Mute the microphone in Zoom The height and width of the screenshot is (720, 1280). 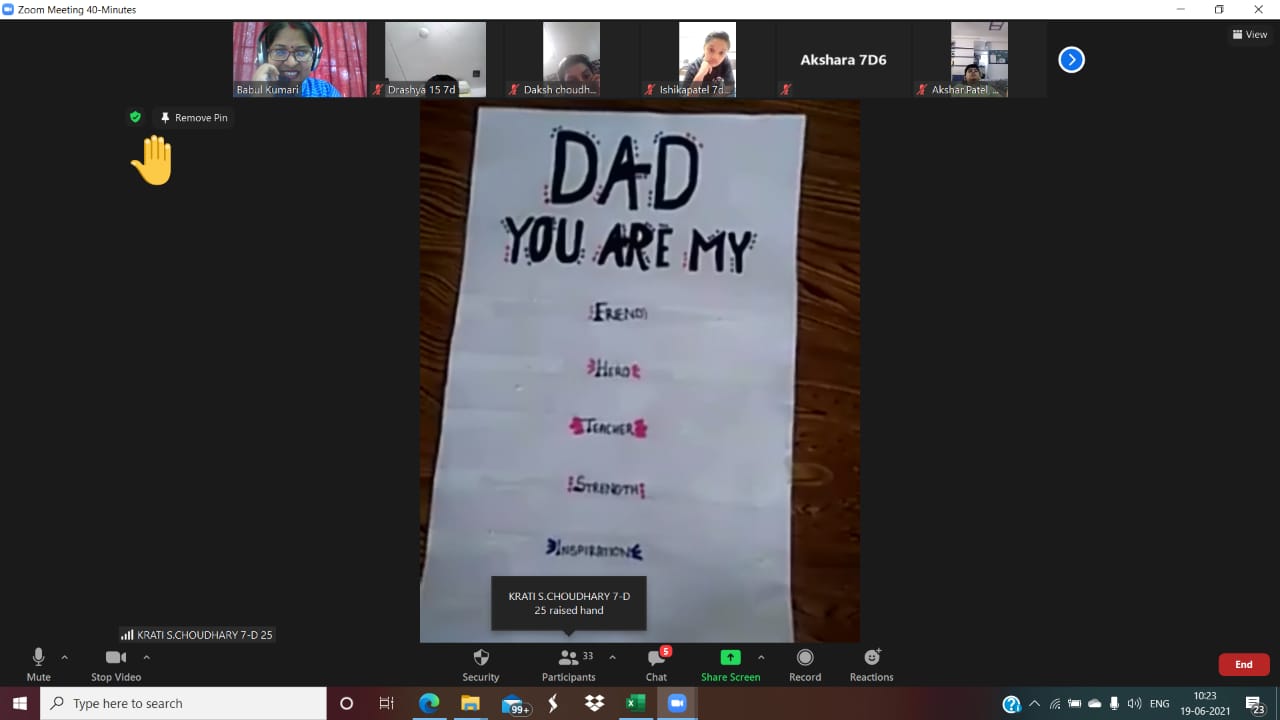(38, 664)
